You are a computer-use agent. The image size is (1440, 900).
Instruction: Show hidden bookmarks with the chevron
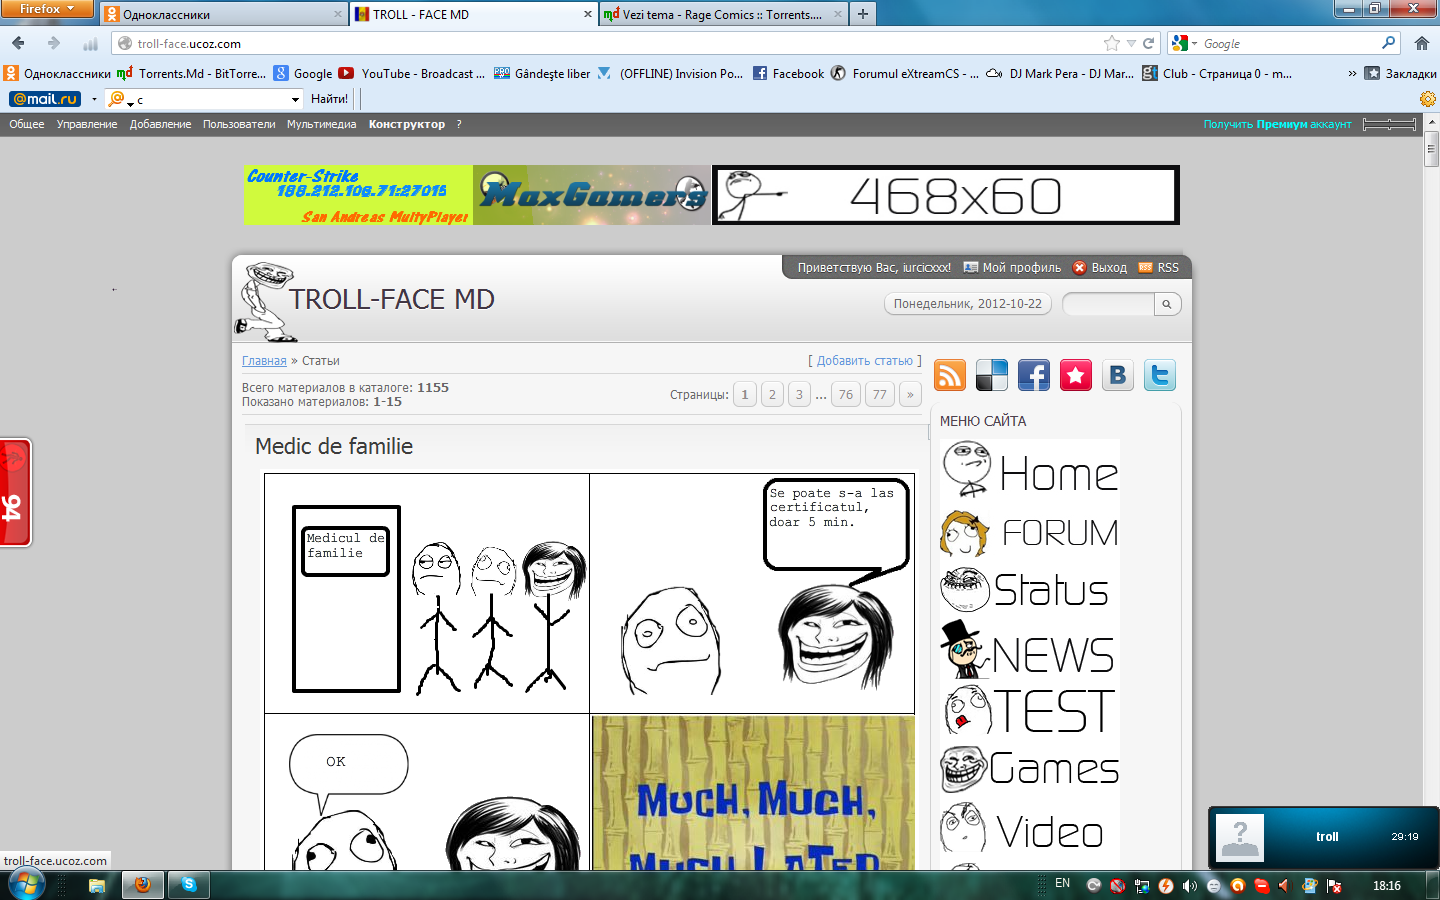pyautogui.click(x=1352, y=73)
